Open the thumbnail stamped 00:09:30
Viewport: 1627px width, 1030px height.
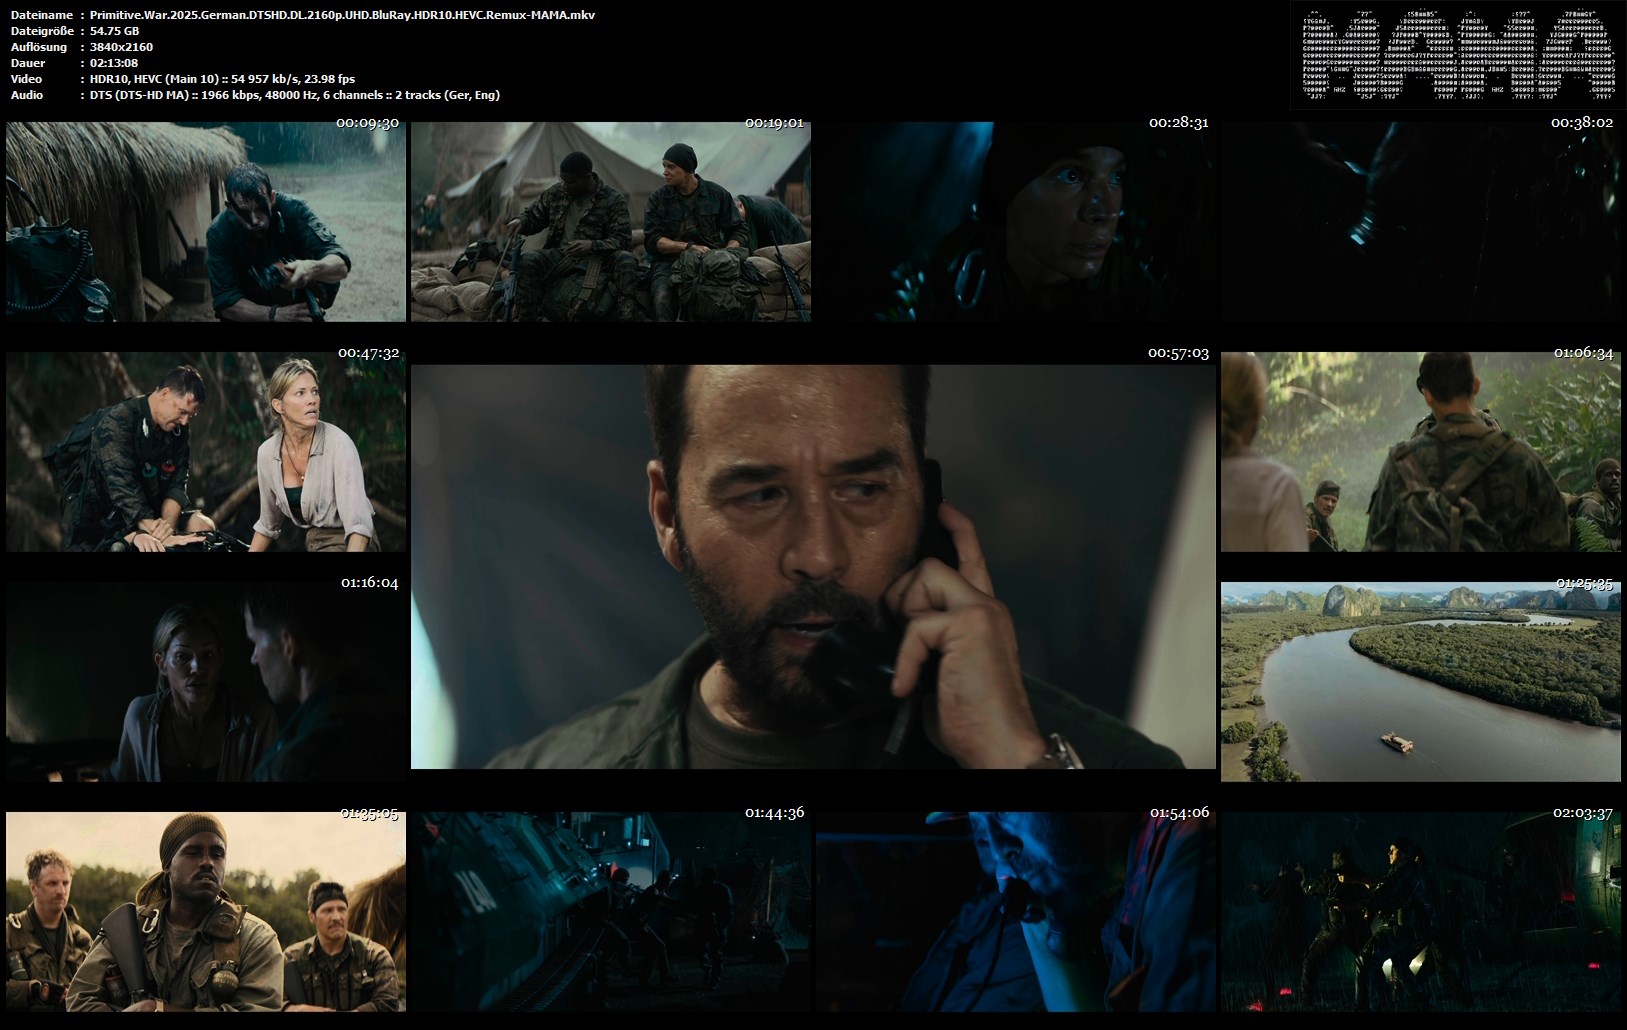[x=206, y=222]
